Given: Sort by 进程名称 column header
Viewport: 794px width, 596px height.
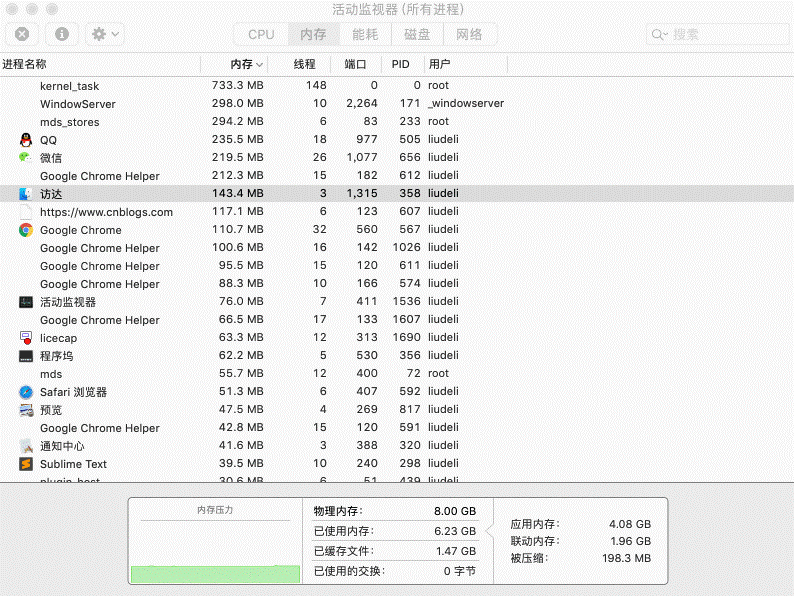Looking at the screenshot, I should (100, 64).
